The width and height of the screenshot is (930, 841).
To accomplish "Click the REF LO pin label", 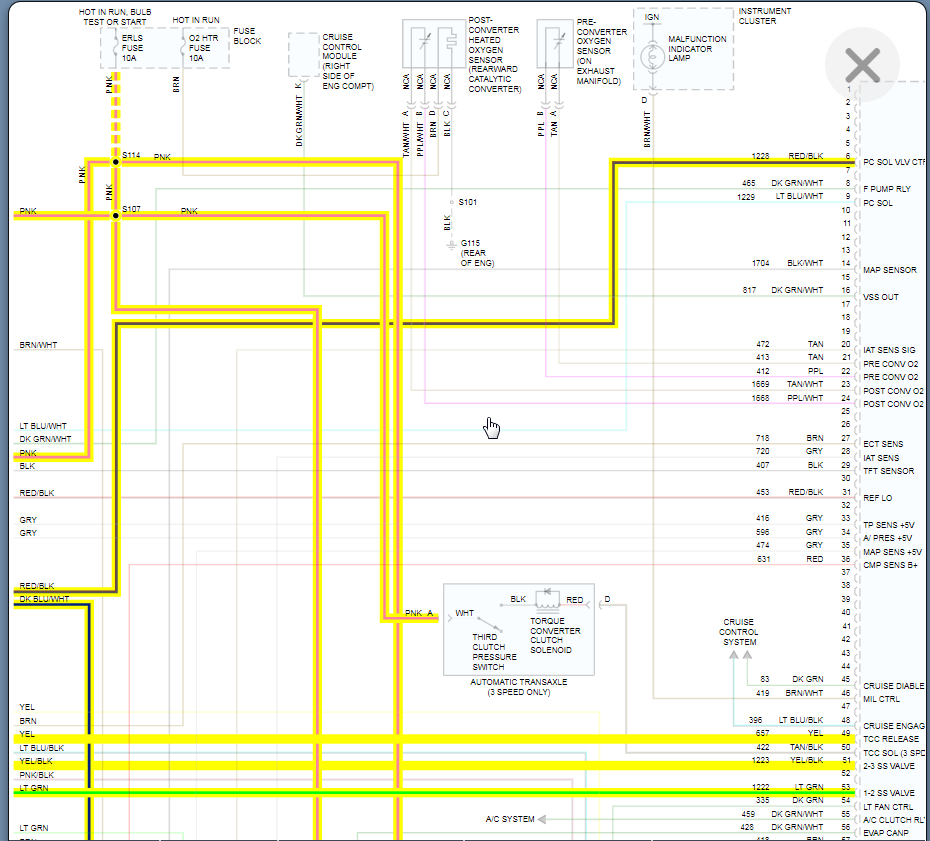I will point(877,498).
